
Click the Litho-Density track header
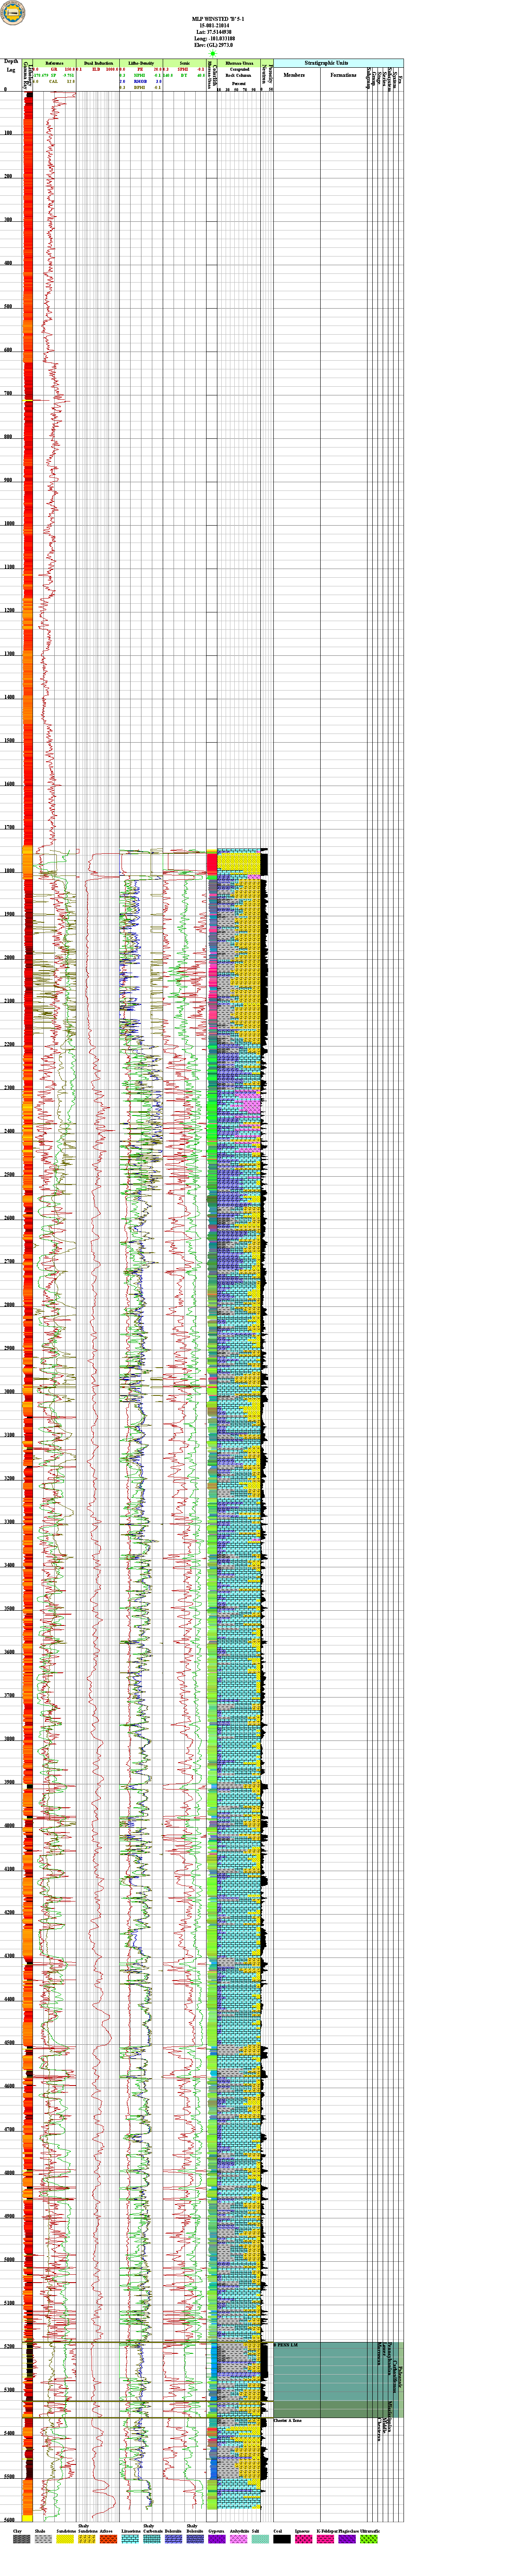click(141, 62)
